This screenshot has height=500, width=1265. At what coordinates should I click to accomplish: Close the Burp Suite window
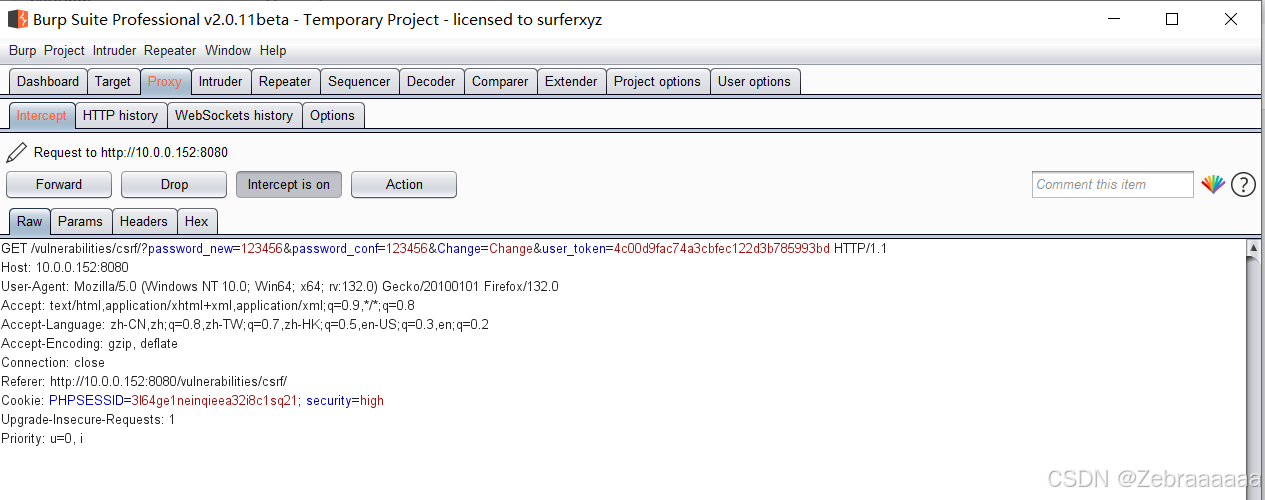(1231, 19)
